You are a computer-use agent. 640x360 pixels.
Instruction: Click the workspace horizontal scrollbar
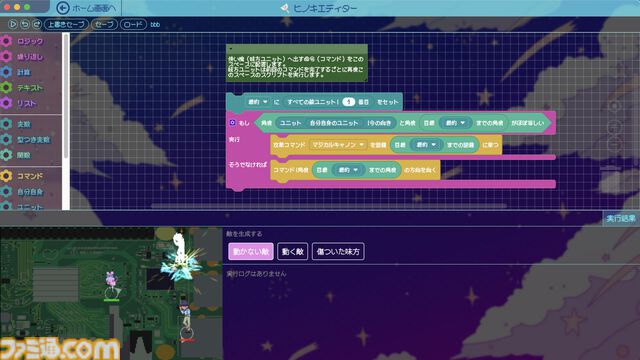tap(329, 206)
